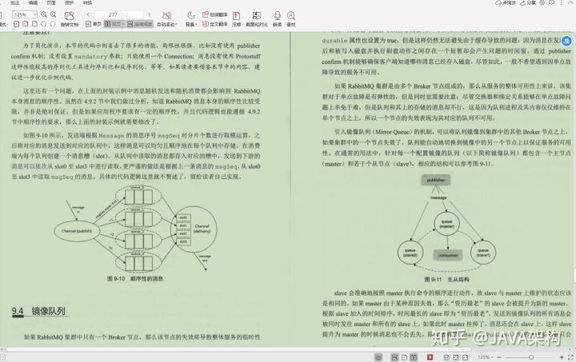Viewport: 576px width, 362px height.
Task: Click the share (分享) button
Action: [x=528, y=3]
